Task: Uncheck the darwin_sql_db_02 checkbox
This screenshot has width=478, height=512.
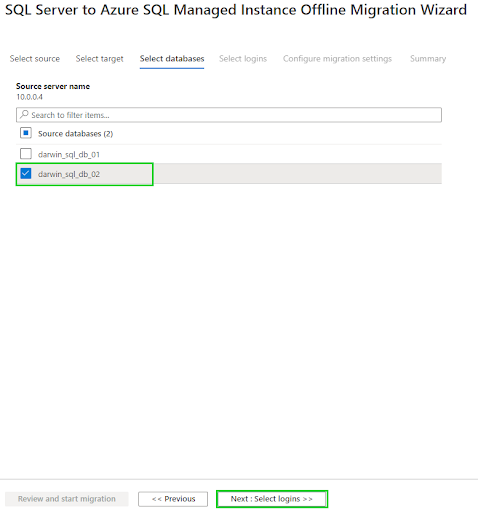Action: [26, 173]
